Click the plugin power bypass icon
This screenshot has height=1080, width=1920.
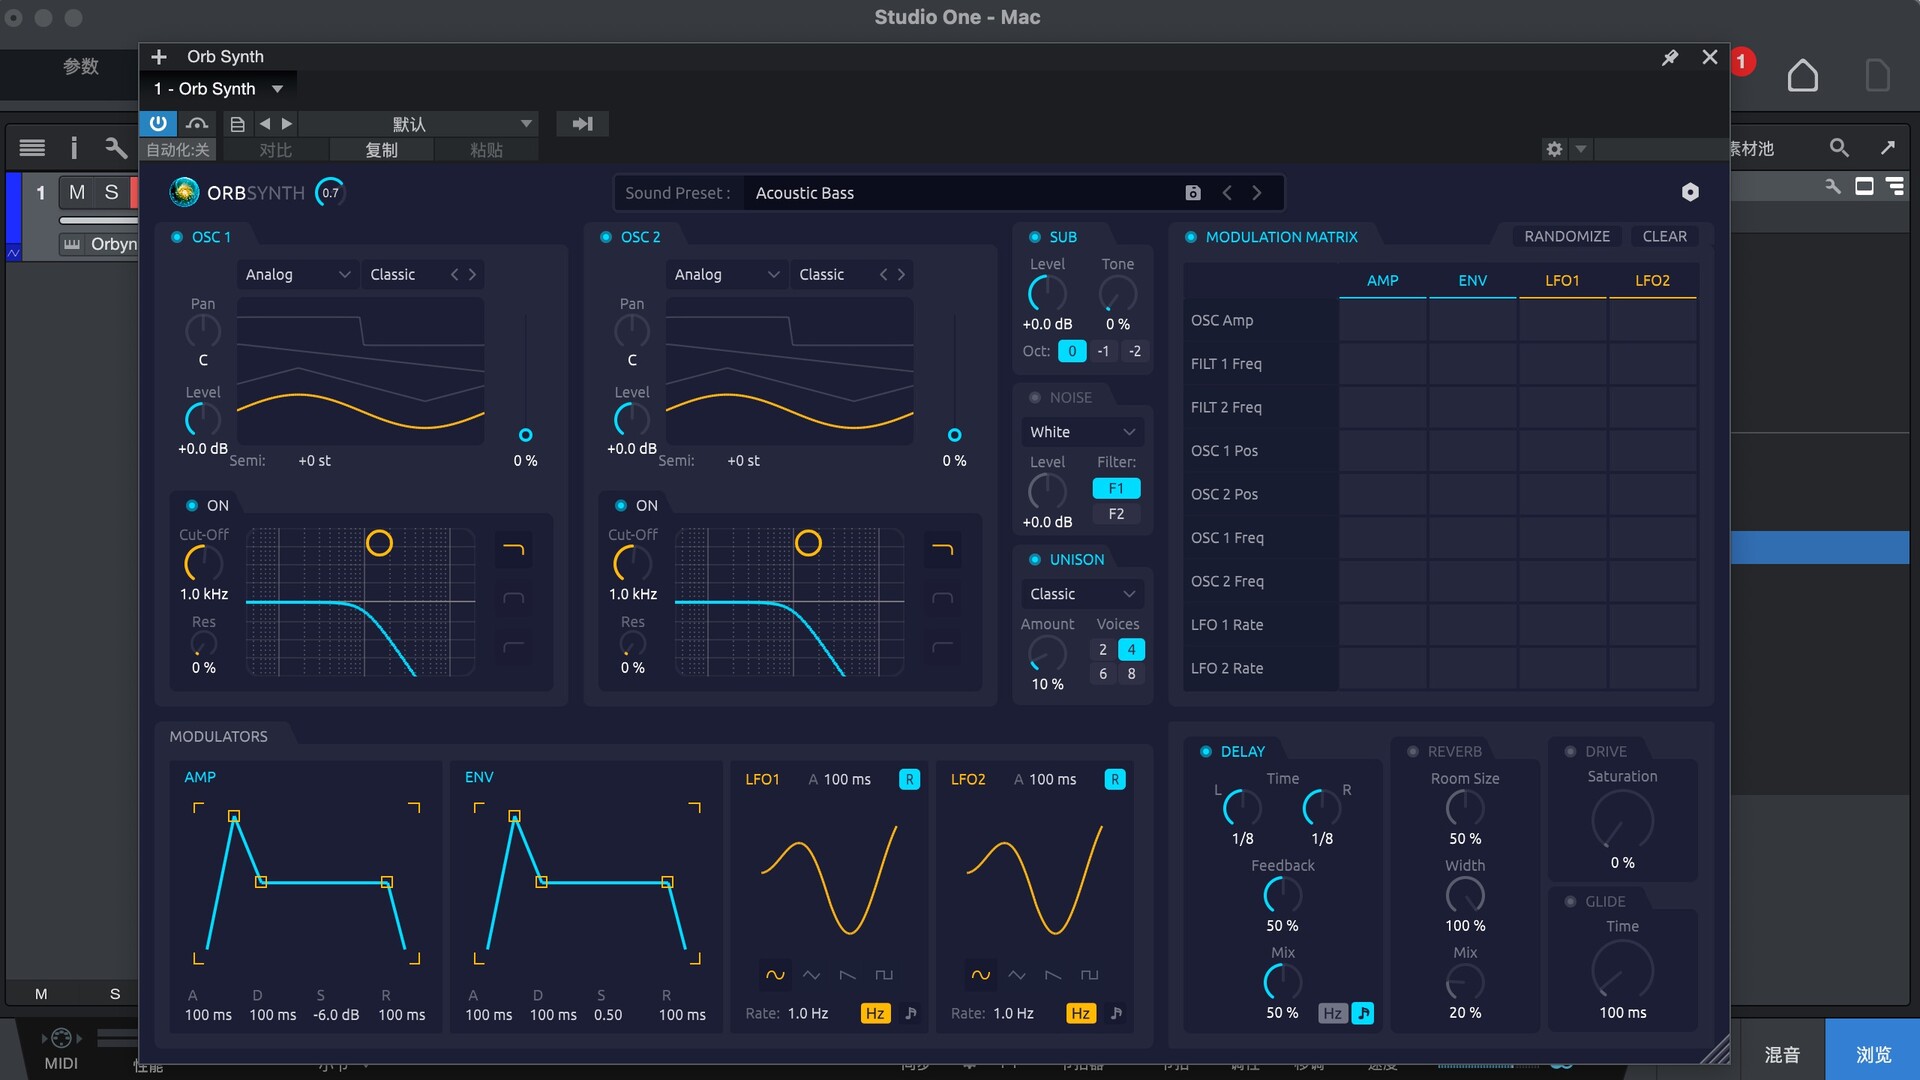pos(158,123)
